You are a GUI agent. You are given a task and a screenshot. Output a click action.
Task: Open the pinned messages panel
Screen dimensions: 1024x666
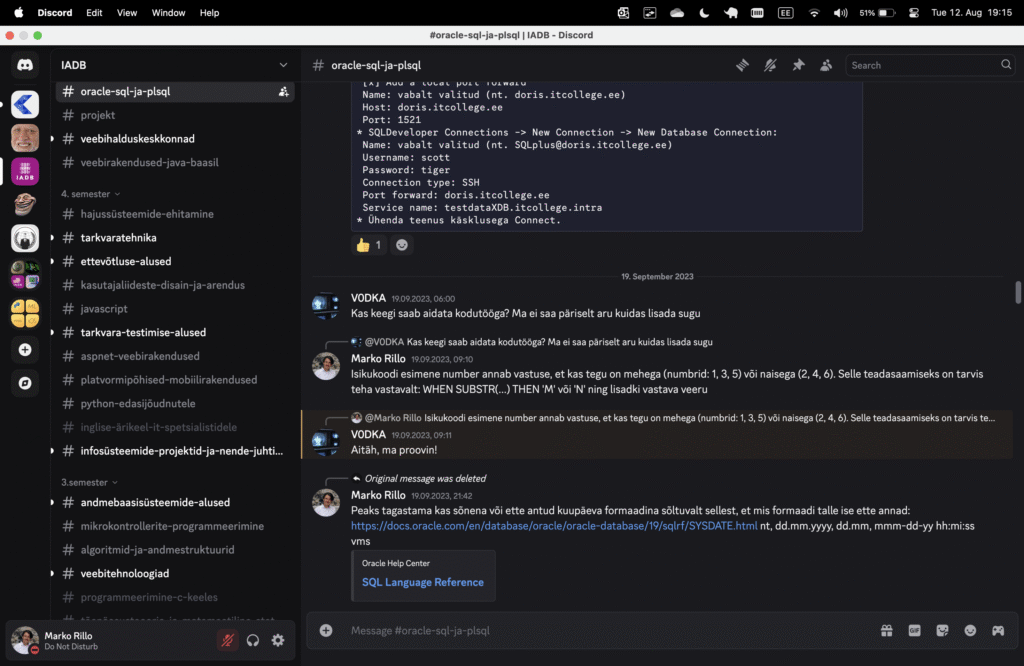point(798,64)
